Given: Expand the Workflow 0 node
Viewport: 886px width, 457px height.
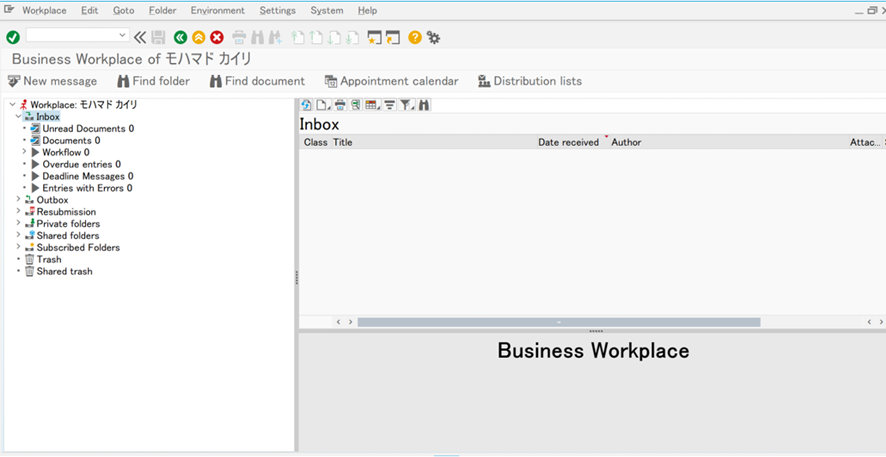Looking at the screenshot, I should coord(24,152).
